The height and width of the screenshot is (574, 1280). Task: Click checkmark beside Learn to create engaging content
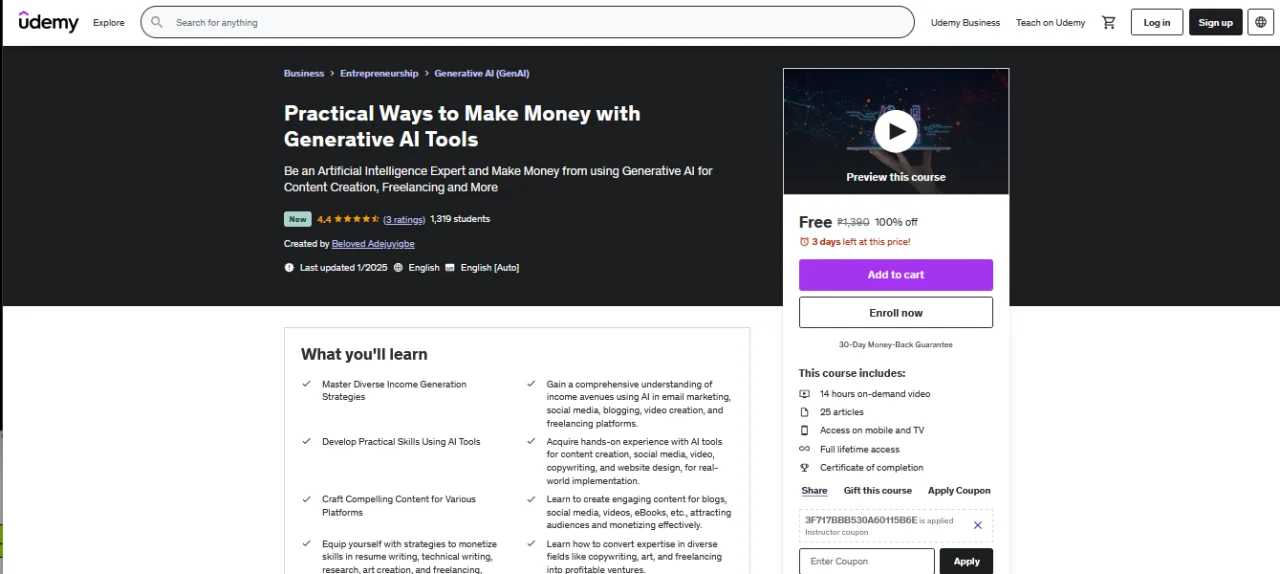(x=531, y=499)
